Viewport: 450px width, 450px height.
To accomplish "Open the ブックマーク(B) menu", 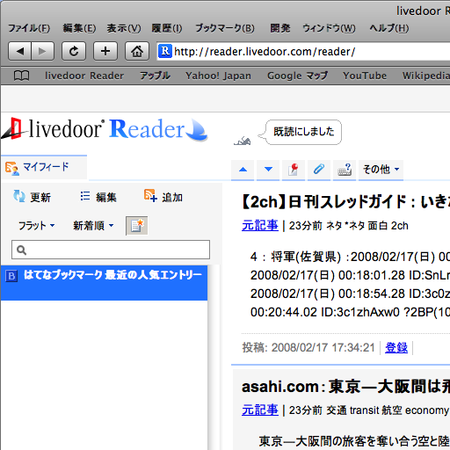I will (225, 28).
